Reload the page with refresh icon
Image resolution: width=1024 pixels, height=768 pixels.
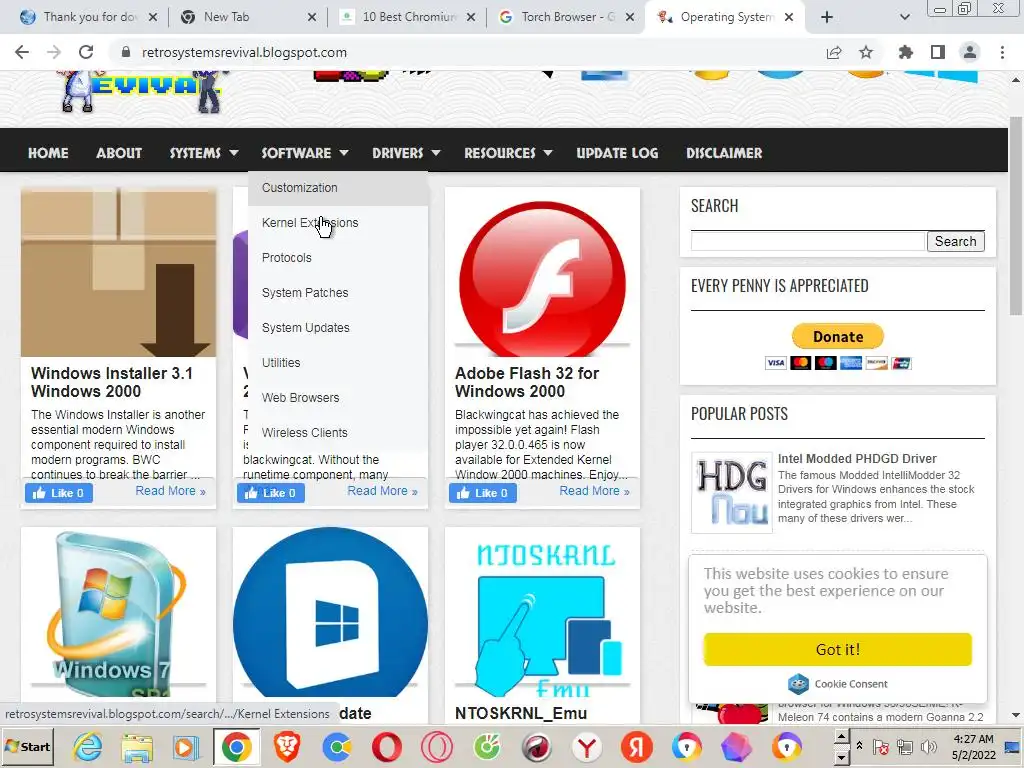tap(86, 52)
